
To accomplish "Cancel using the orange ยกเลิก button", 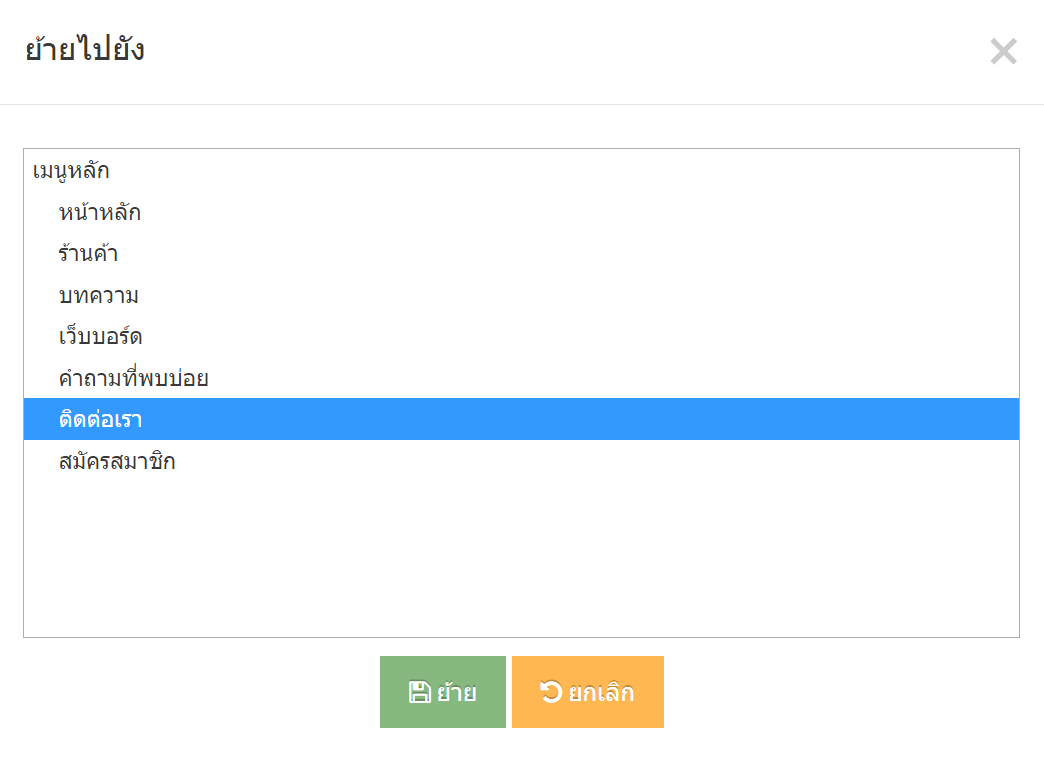I will (x=588, y=692).
